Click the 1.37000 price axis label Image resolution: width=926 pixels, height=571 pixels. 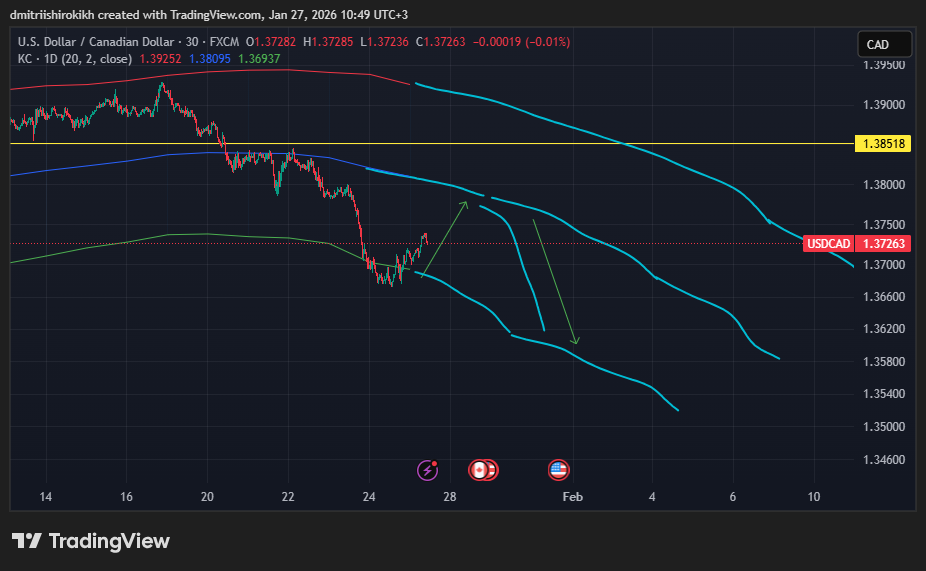pos(883,265)
